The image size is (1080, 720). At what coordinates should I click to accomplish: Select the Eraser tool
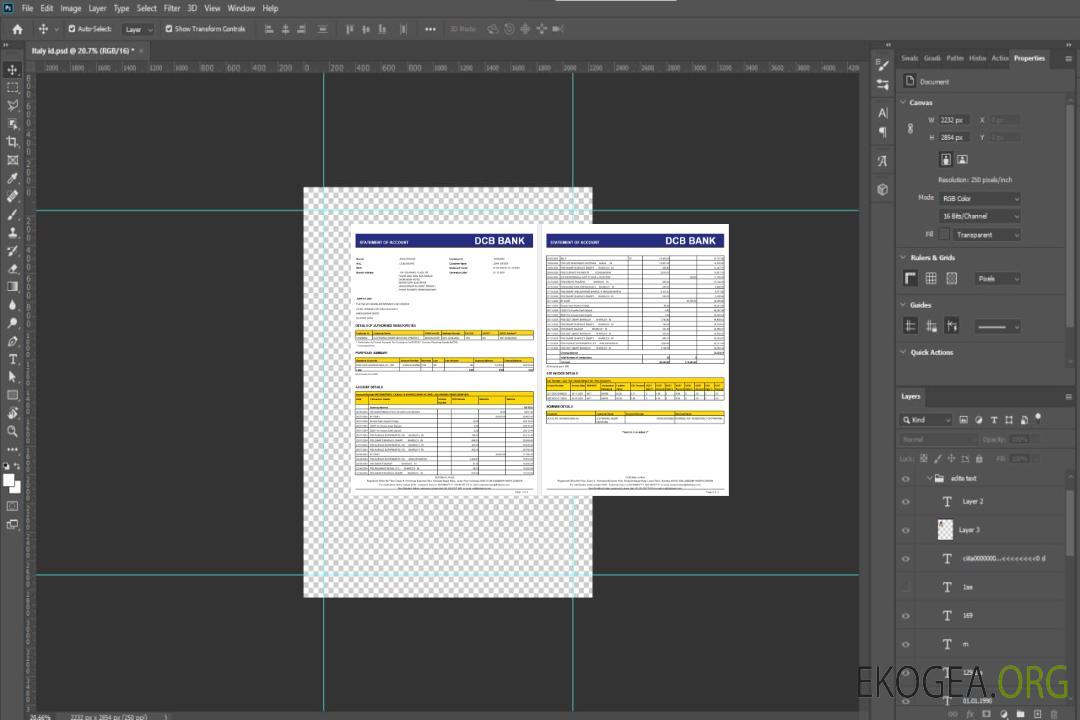coord(12,269)
